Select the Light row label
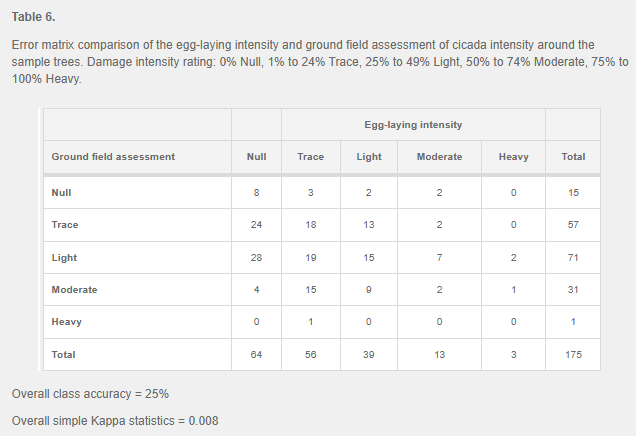Image resolution: width=636 pixels, height=436 pixels. (64, 257)
